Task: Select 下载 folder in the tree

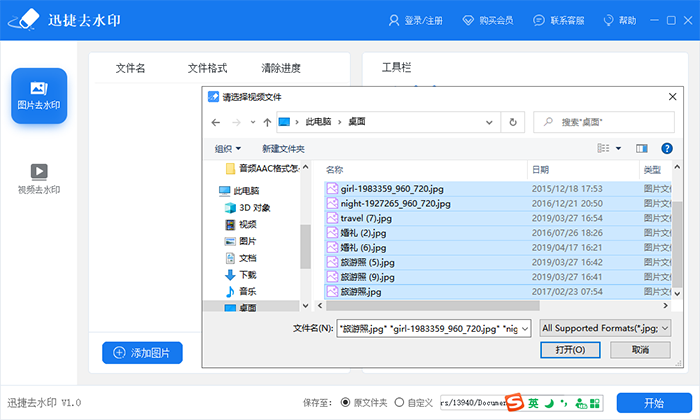Action: click(x=241, y=275)
